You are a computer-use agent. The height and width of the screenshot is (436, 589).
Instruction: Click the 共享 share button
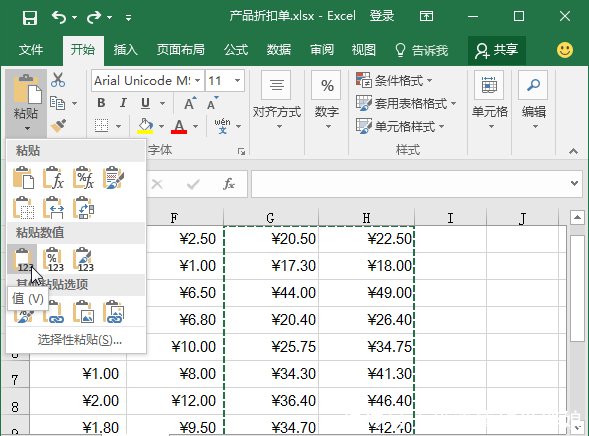[497, 50]
